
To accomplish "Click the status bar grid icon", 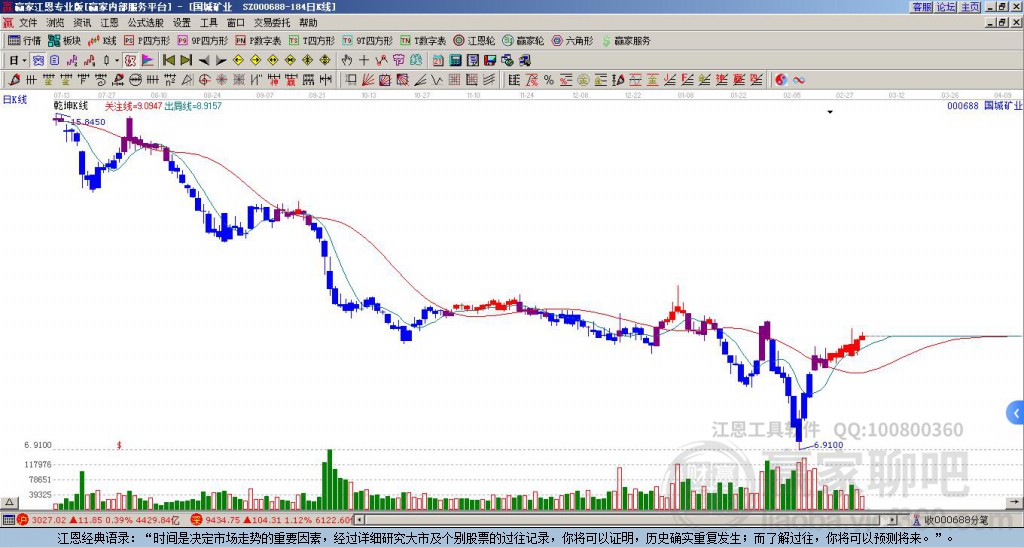I will tap(8, 520).
